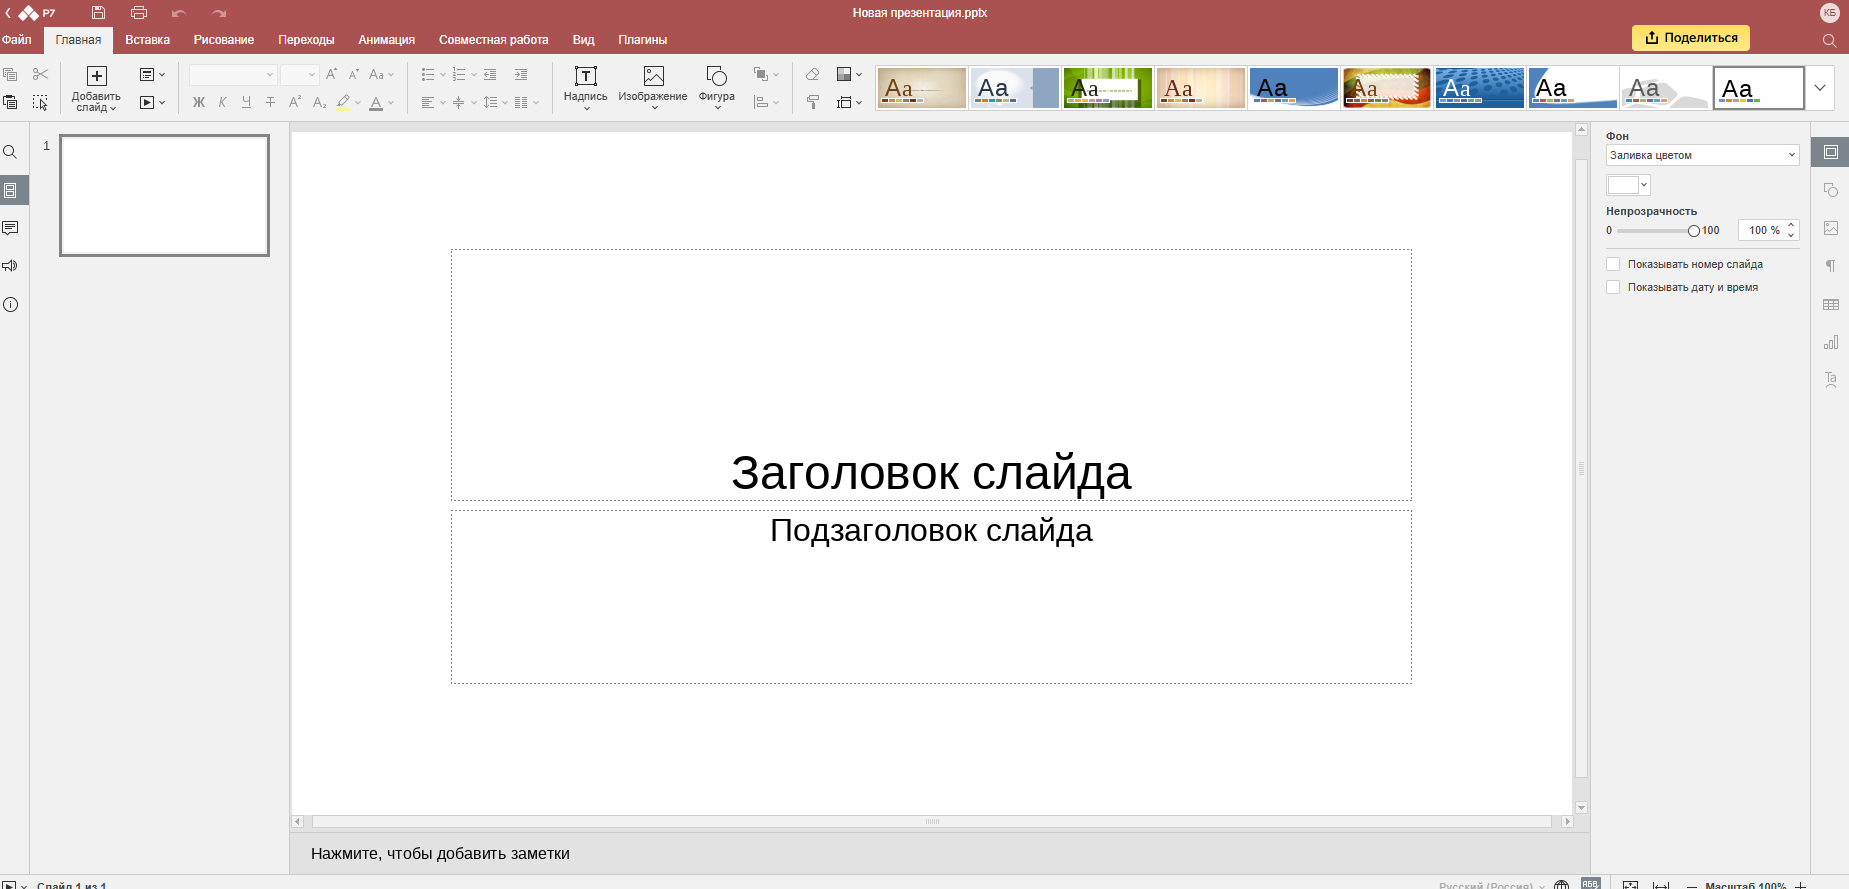Undo the last action
Image resolution: width=1849 pixels, height=889 pixels.
coord(179,13)
